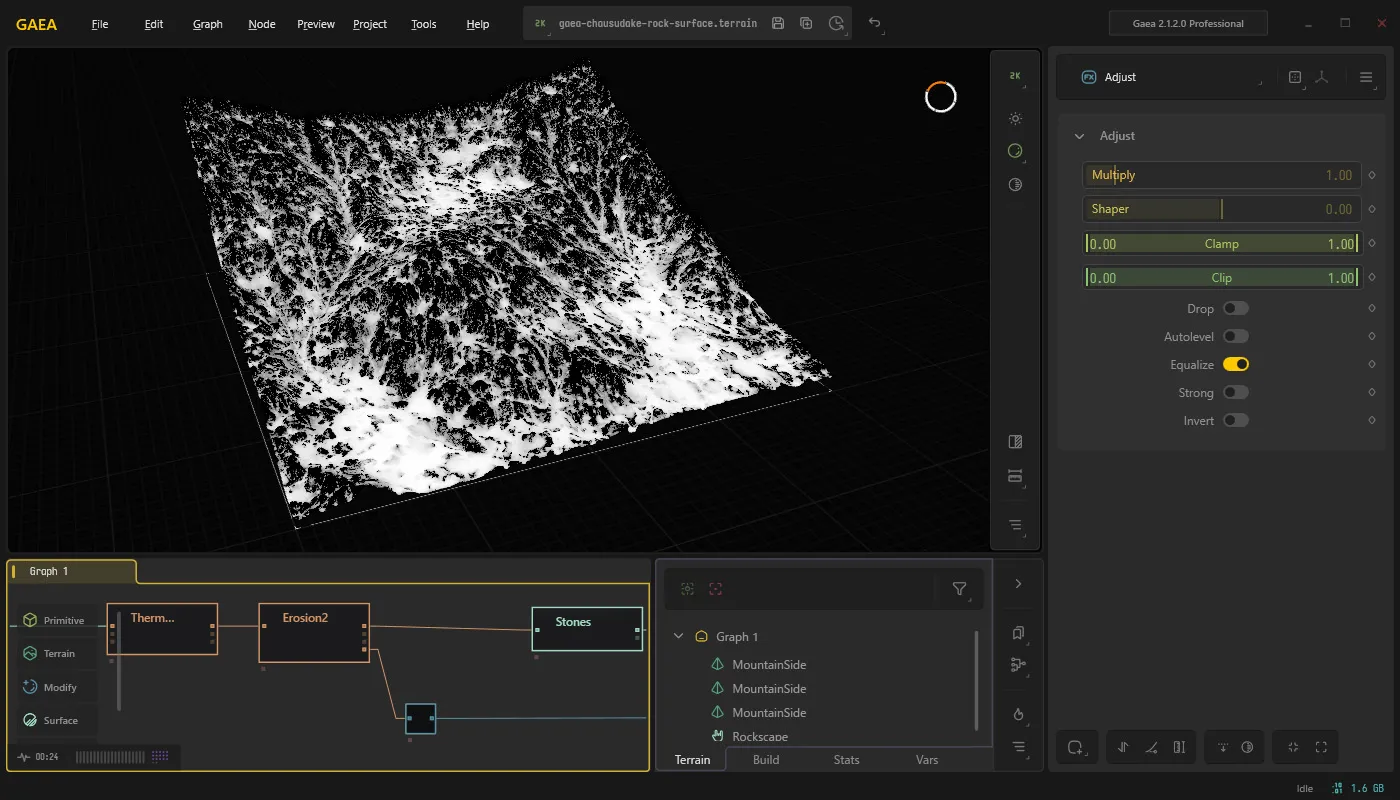Collapse the Graph 1 tree group
This screenshot has height=800, width=1400.
point(679,636)
